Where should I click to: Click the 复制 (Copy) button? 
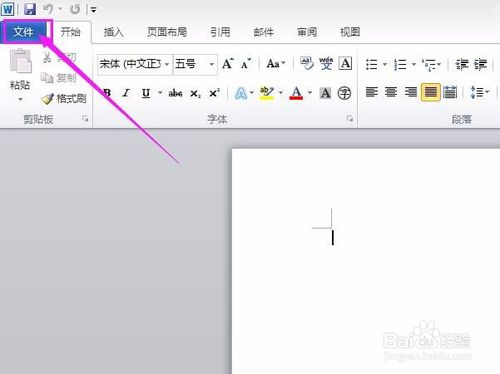pyautogui.click(x=59, y=78)
